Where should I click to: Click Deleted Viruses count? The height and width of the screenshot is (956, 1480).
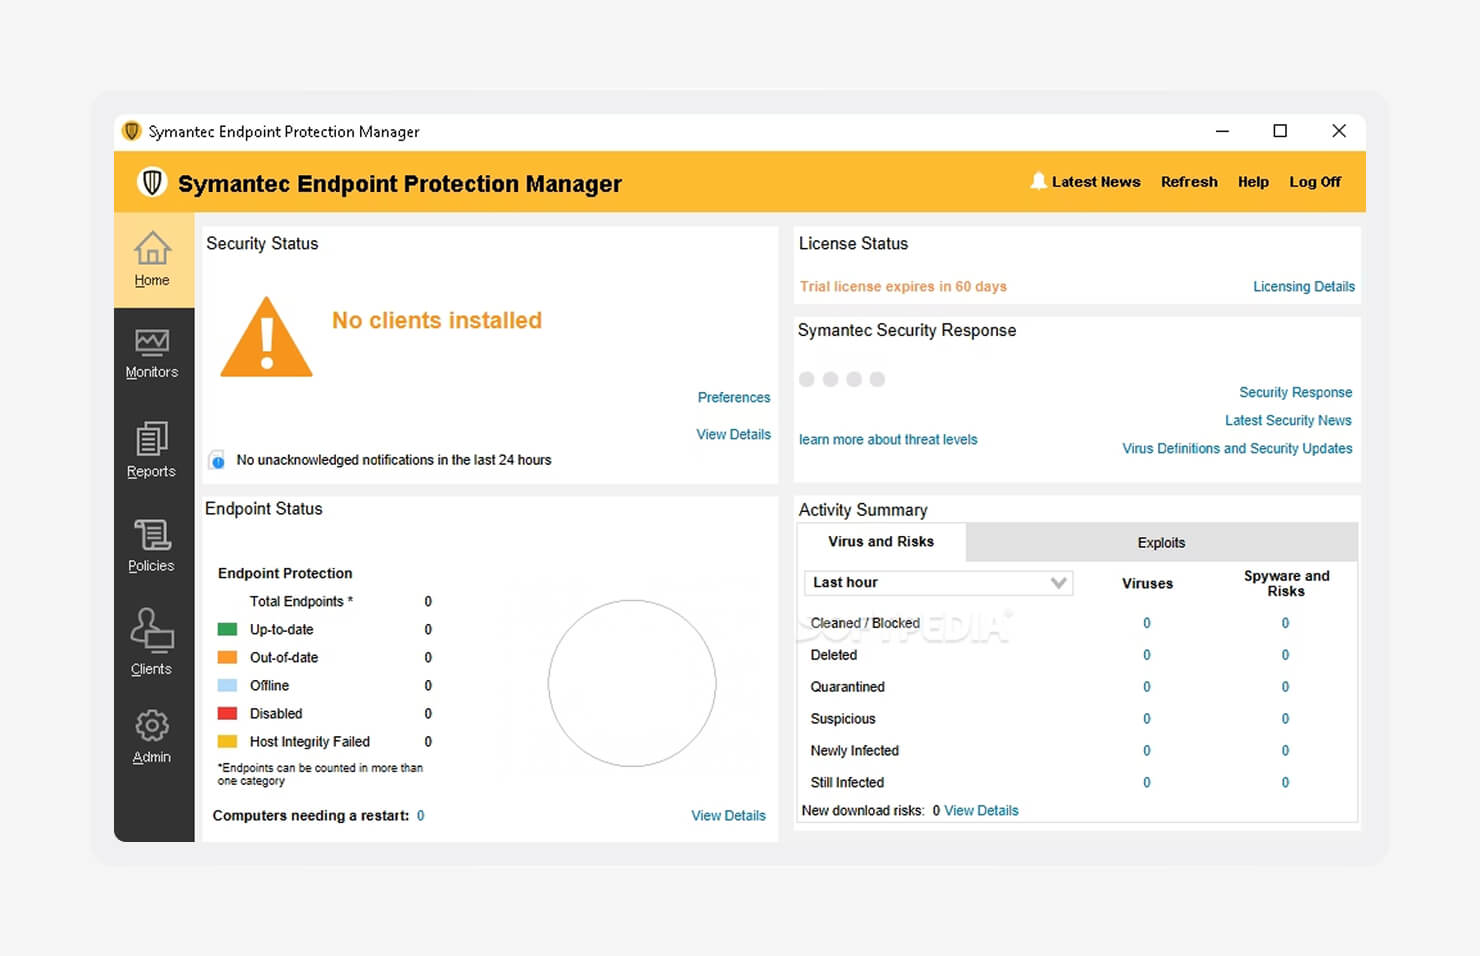pos(1147,655)
